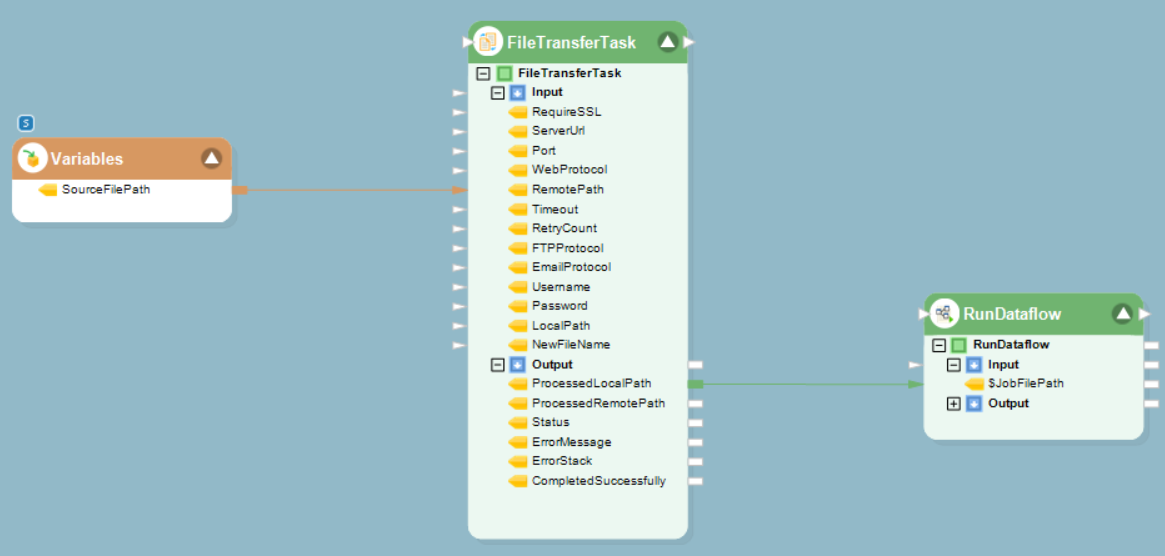This screenshot has width=1165, height=556.
Task: Click the Variables orange header icon
Action: (33, 158)
